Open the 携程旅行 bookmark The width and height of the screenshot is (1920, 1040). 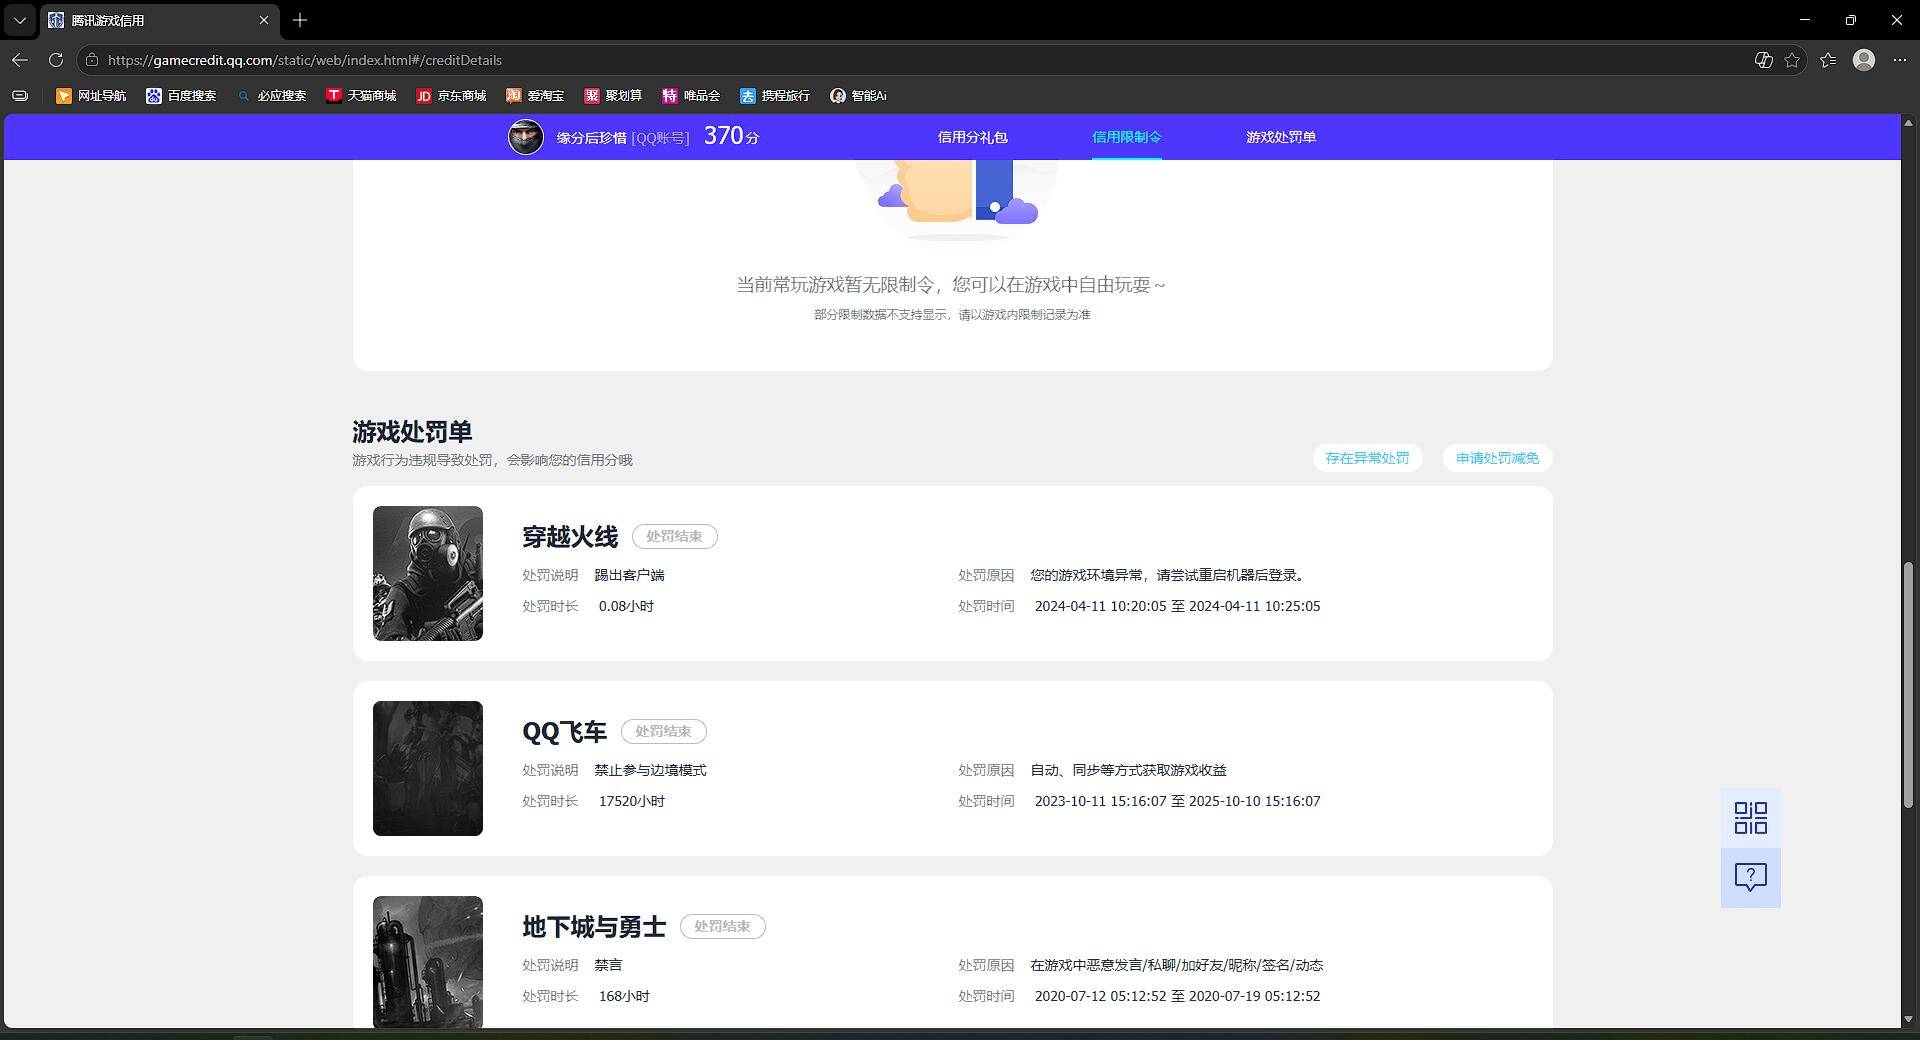click(x=775, y=96)
